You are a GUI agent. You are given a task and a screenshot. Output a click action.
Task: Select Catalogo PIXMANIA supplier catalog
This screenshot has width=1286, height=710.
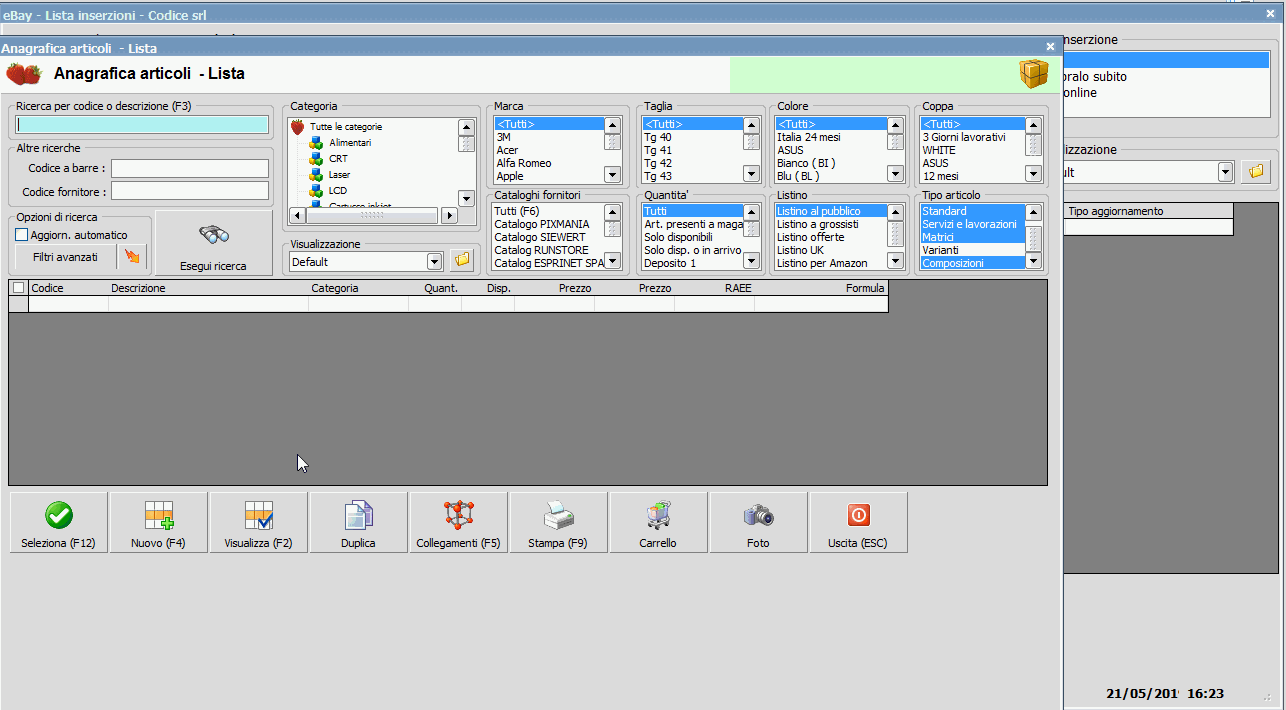[548, 224]
